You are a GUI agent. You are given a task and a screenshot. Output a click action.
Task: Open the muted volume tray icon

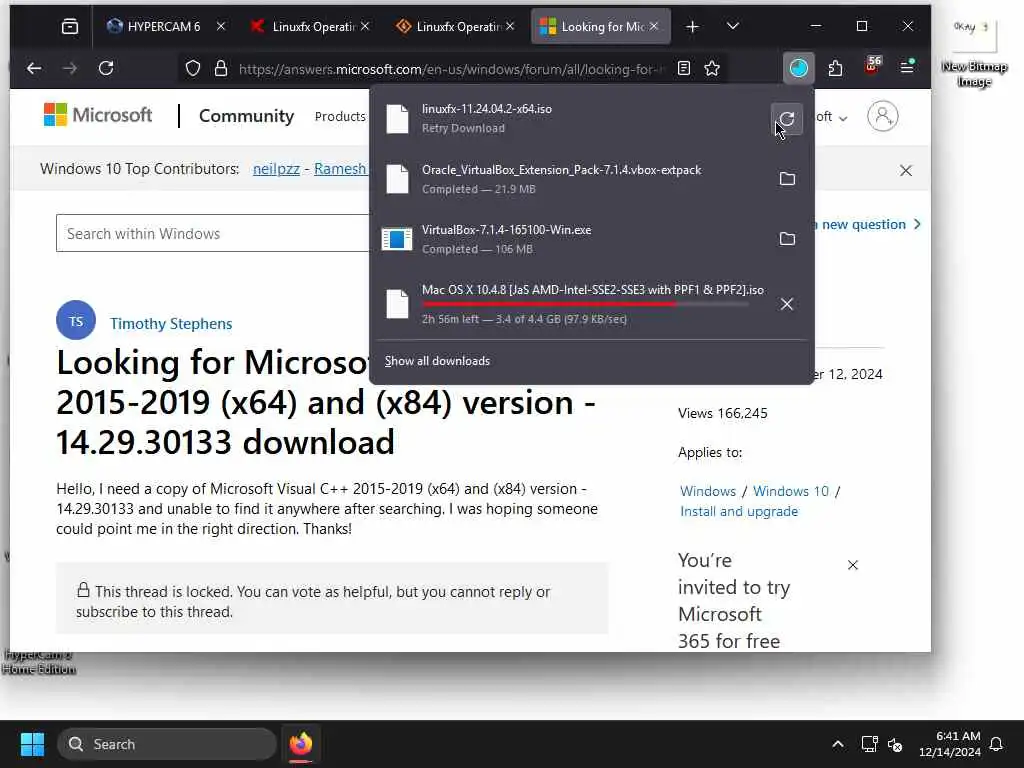click(x=895, y=744)
